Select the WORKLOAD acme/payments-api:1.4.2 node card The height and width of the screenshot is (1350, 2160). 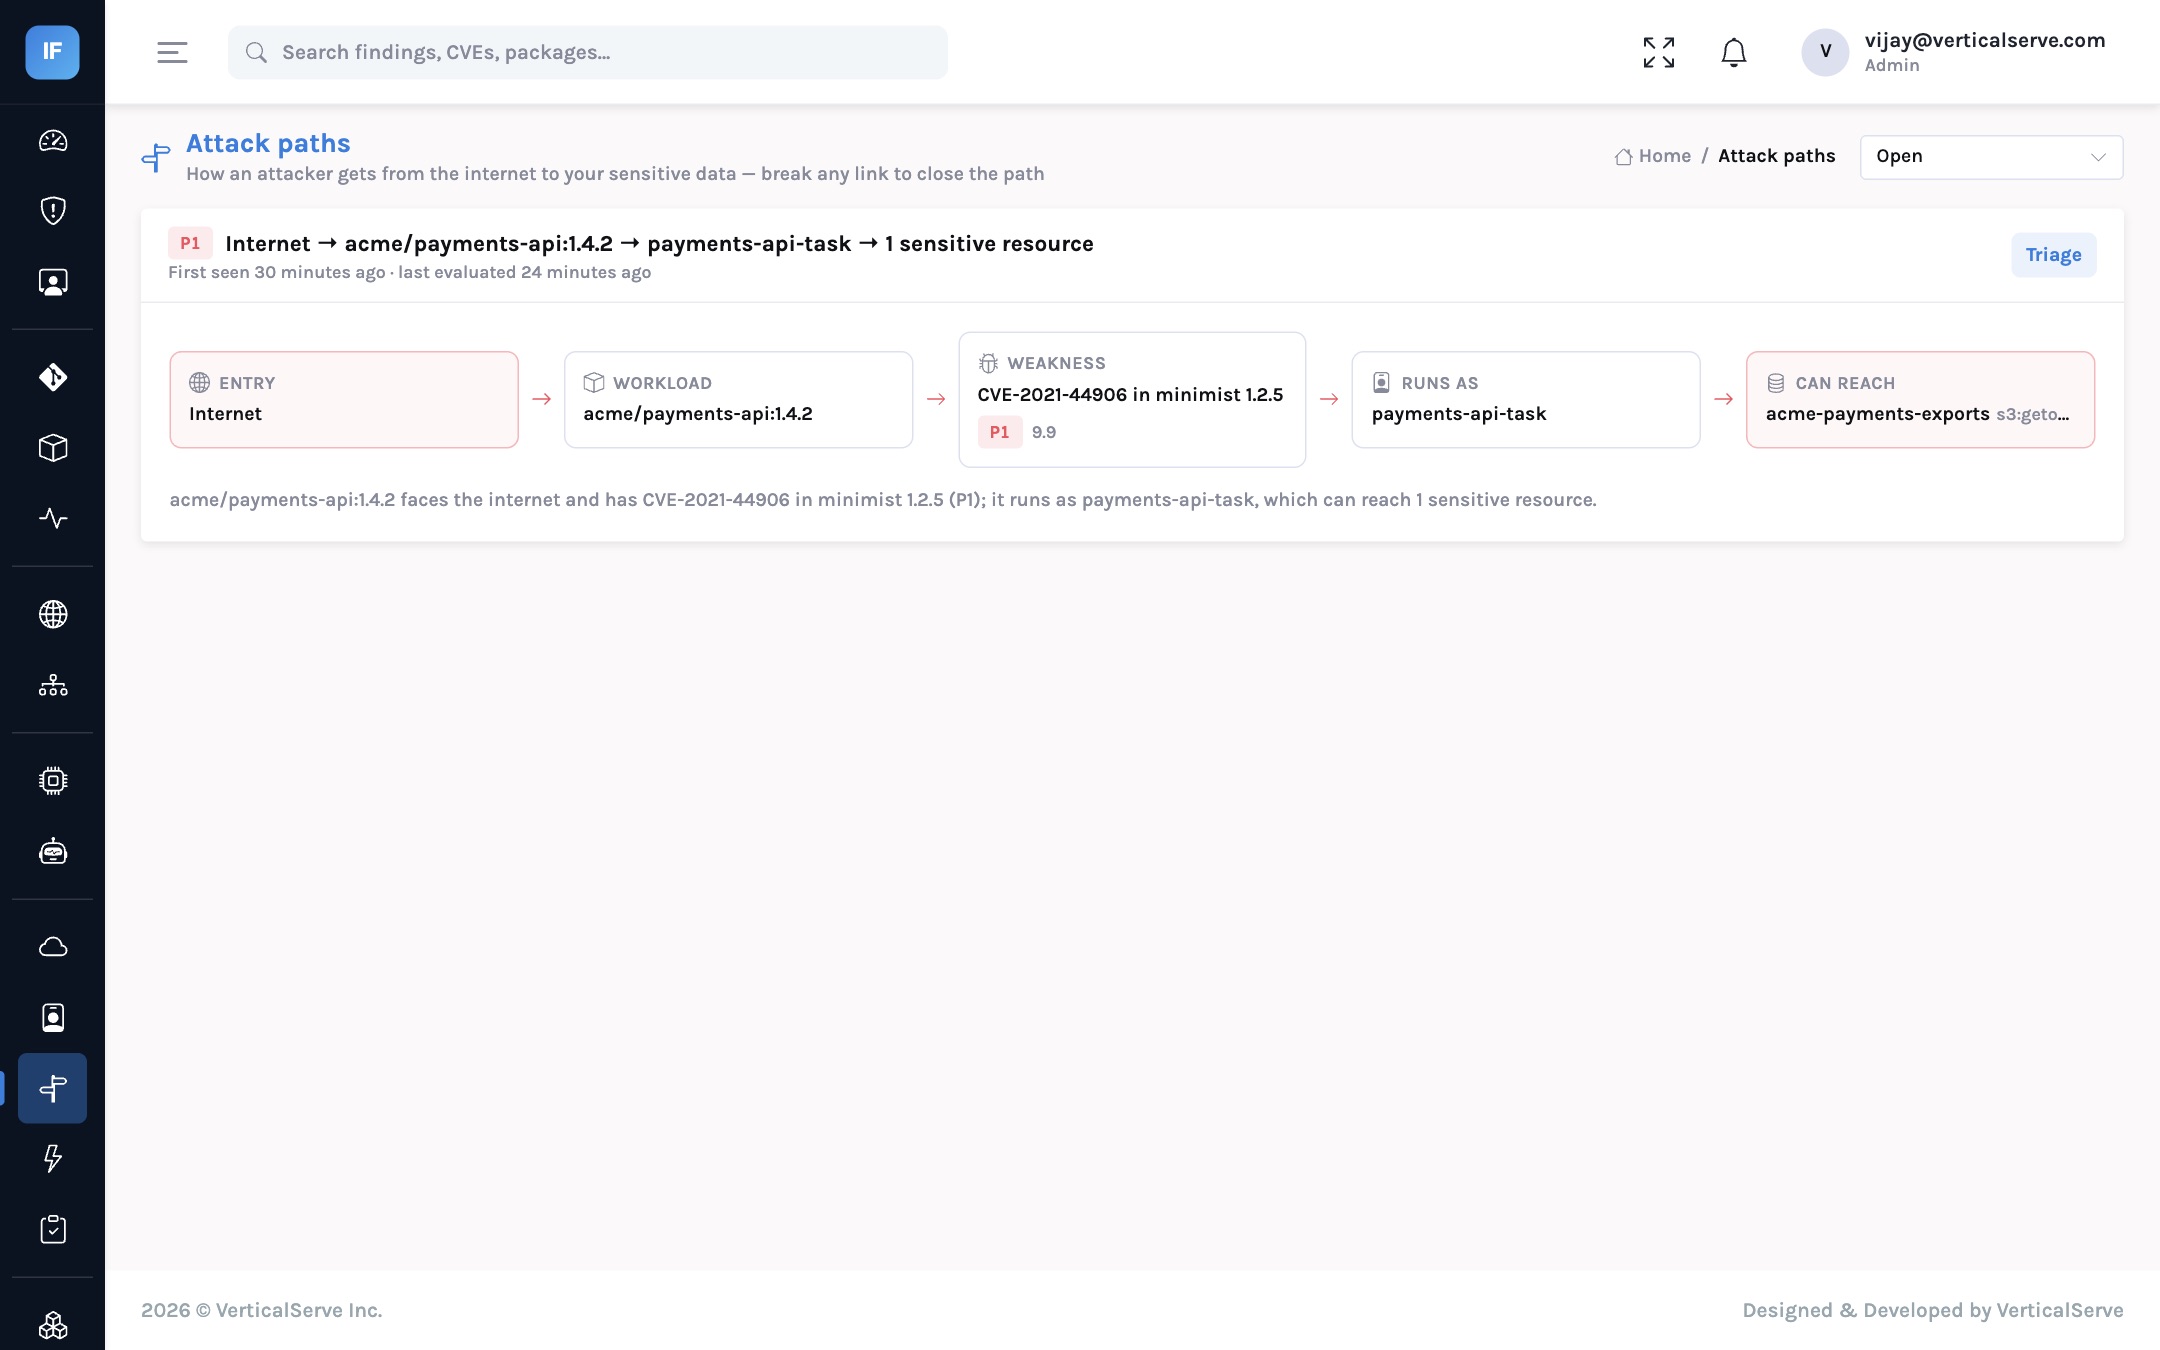738,399
